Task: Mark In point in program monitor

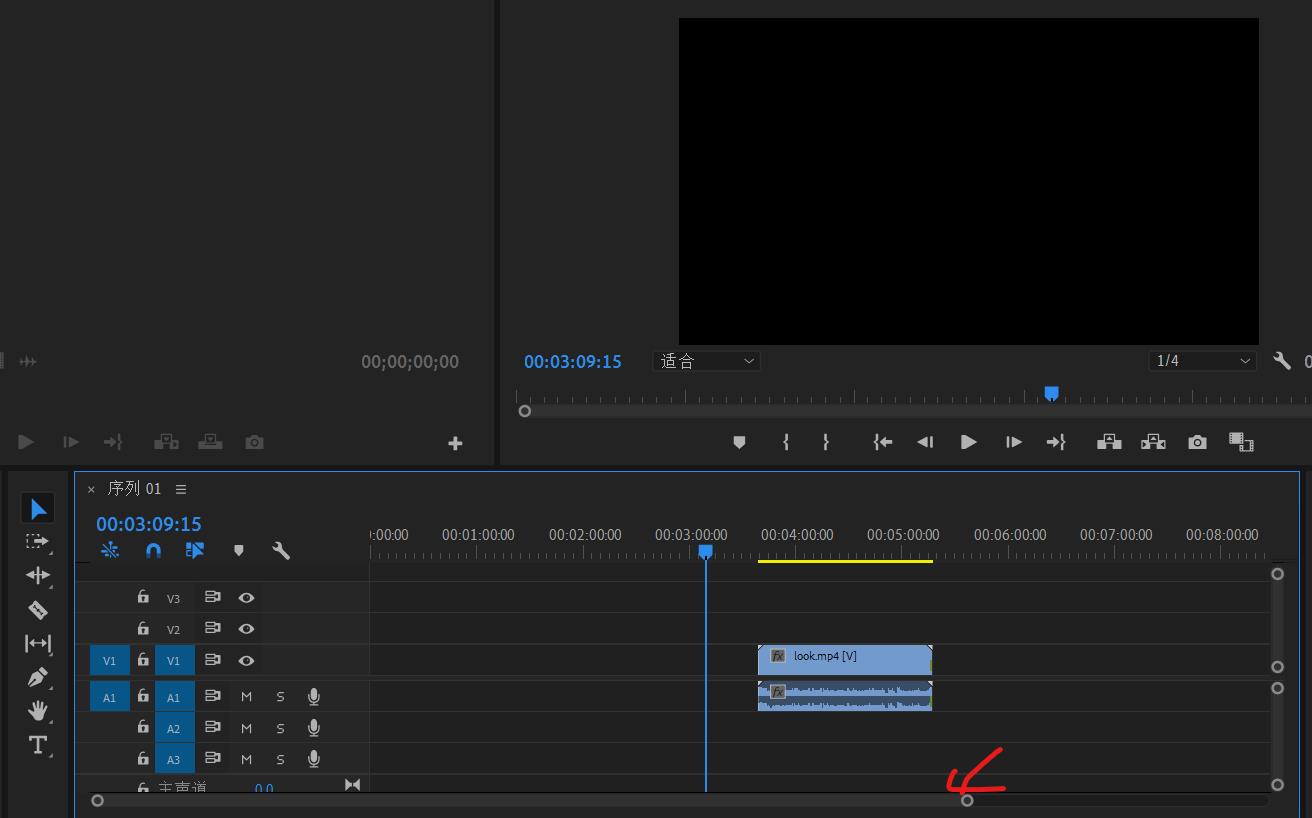Action: point(786,442)
